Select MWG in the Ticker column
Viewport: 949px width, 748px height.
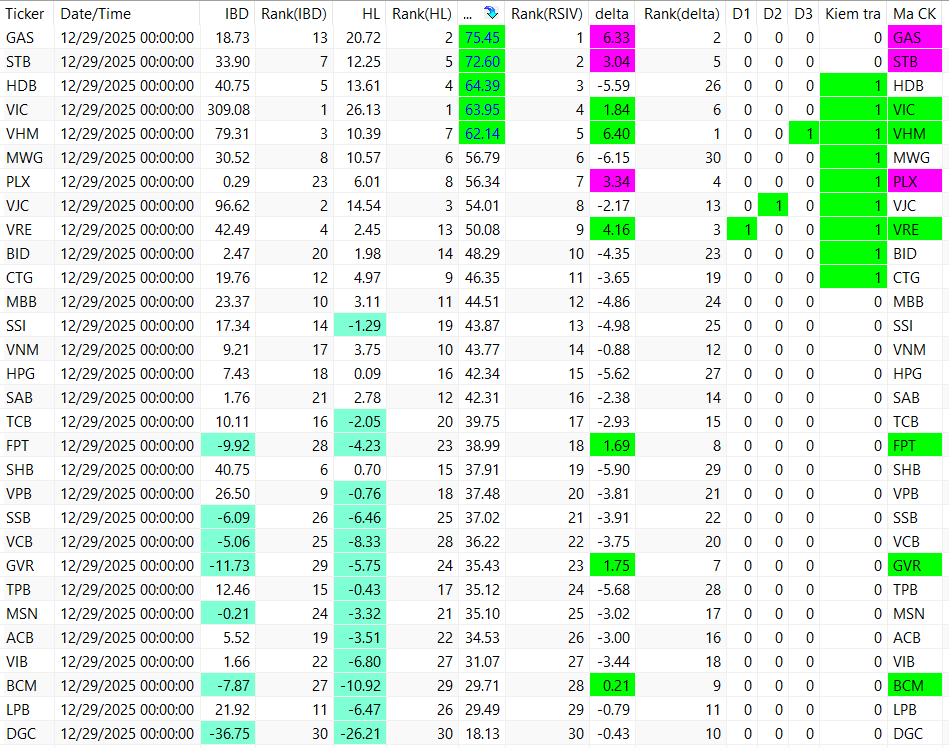click(24, 157)
